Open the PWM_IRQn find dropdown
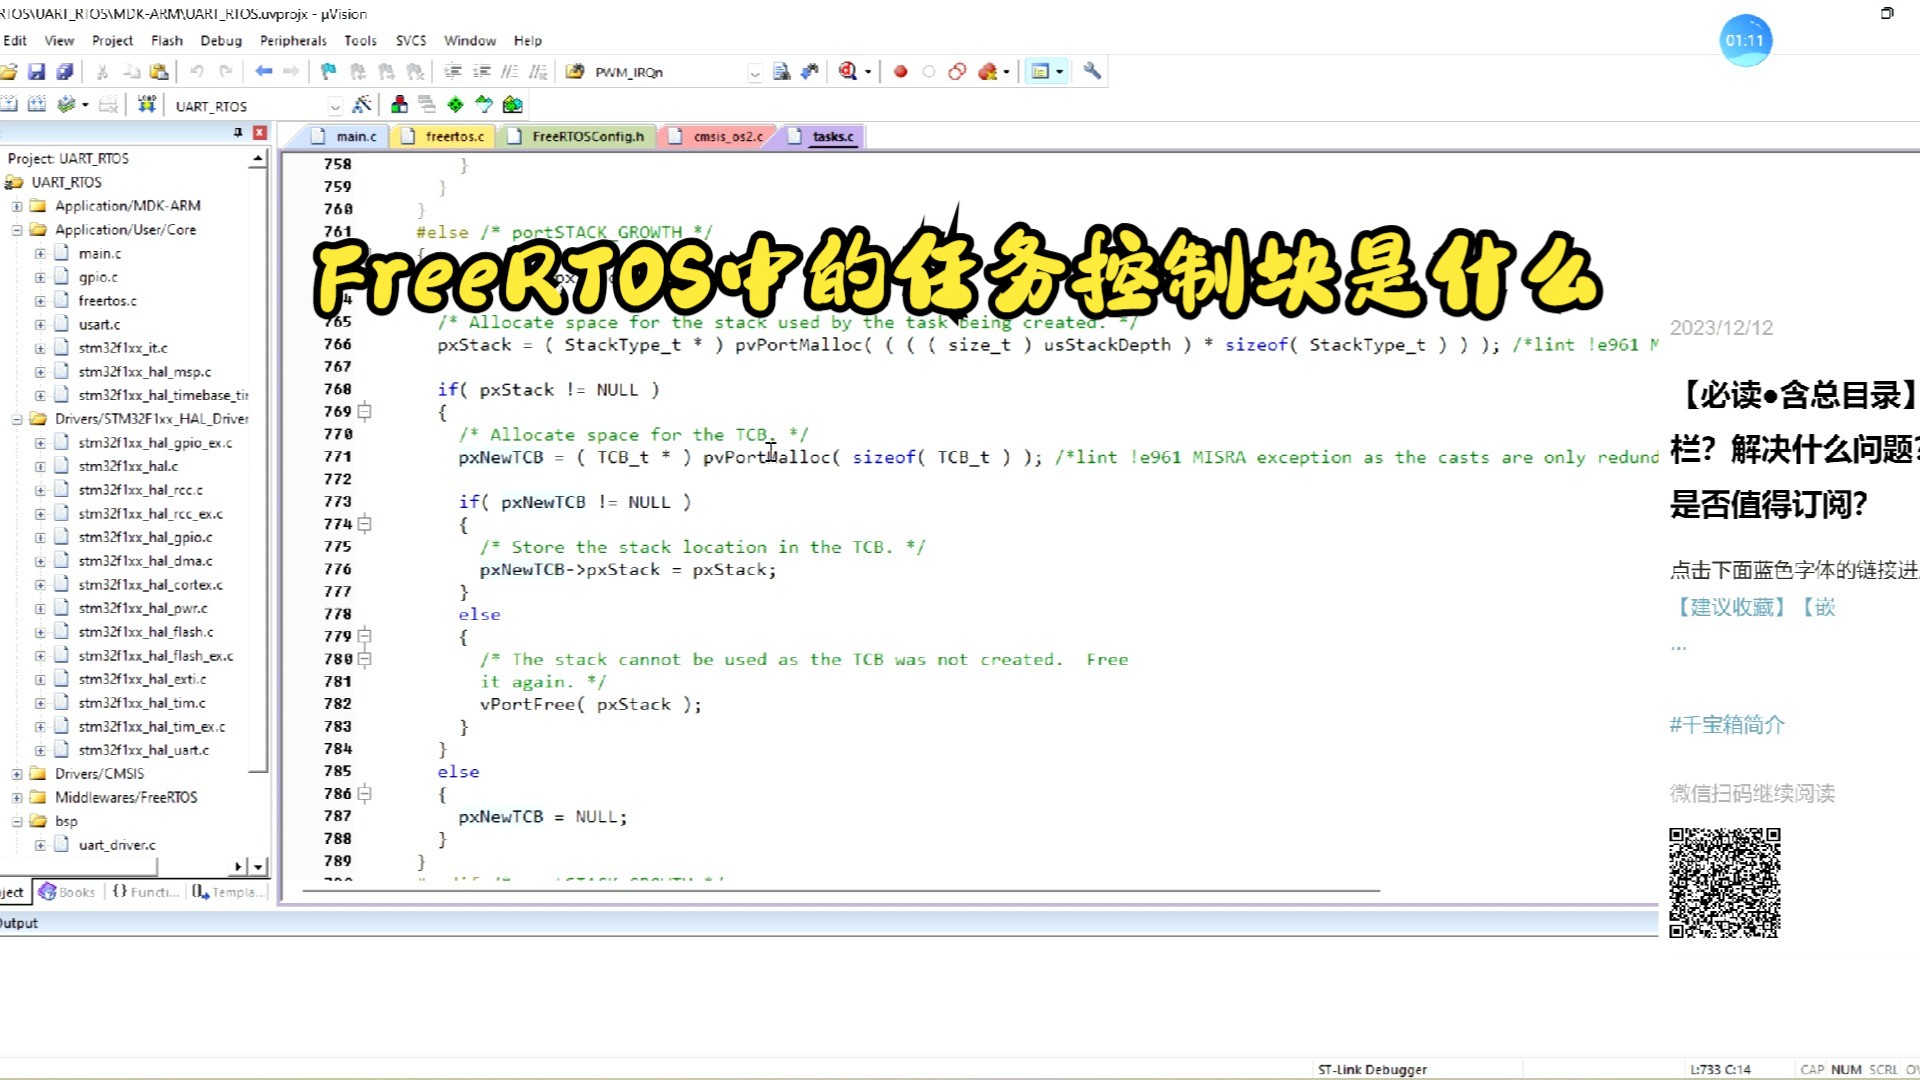 point(755,72)
